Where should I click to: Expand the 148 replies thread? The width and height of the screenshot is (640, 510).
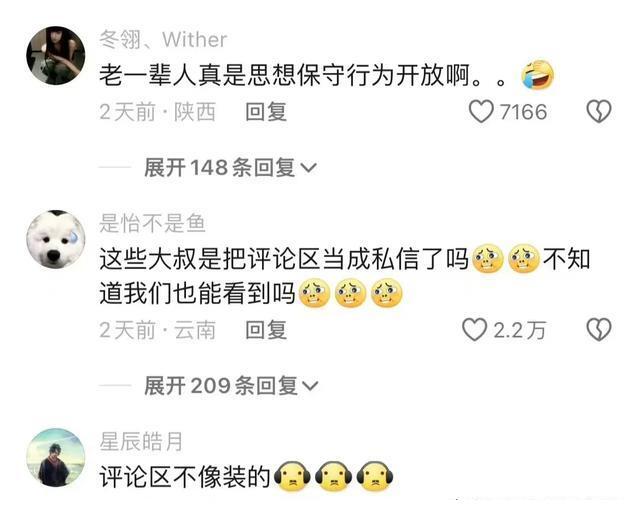(x=230, y=167)
